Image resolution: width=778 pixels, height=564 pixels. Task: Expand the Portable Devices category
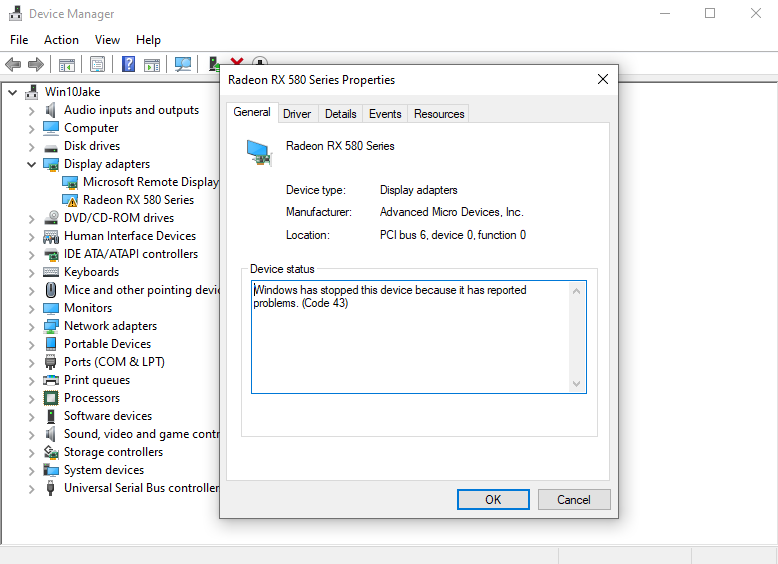[x=31, y=345]
